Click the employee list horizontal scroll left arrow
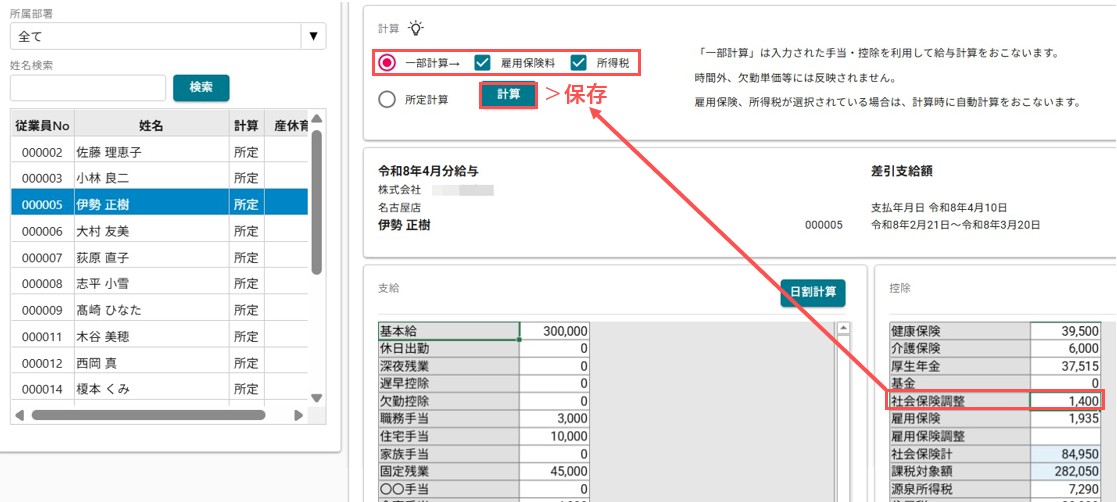1117x502 pixels. 19,415
